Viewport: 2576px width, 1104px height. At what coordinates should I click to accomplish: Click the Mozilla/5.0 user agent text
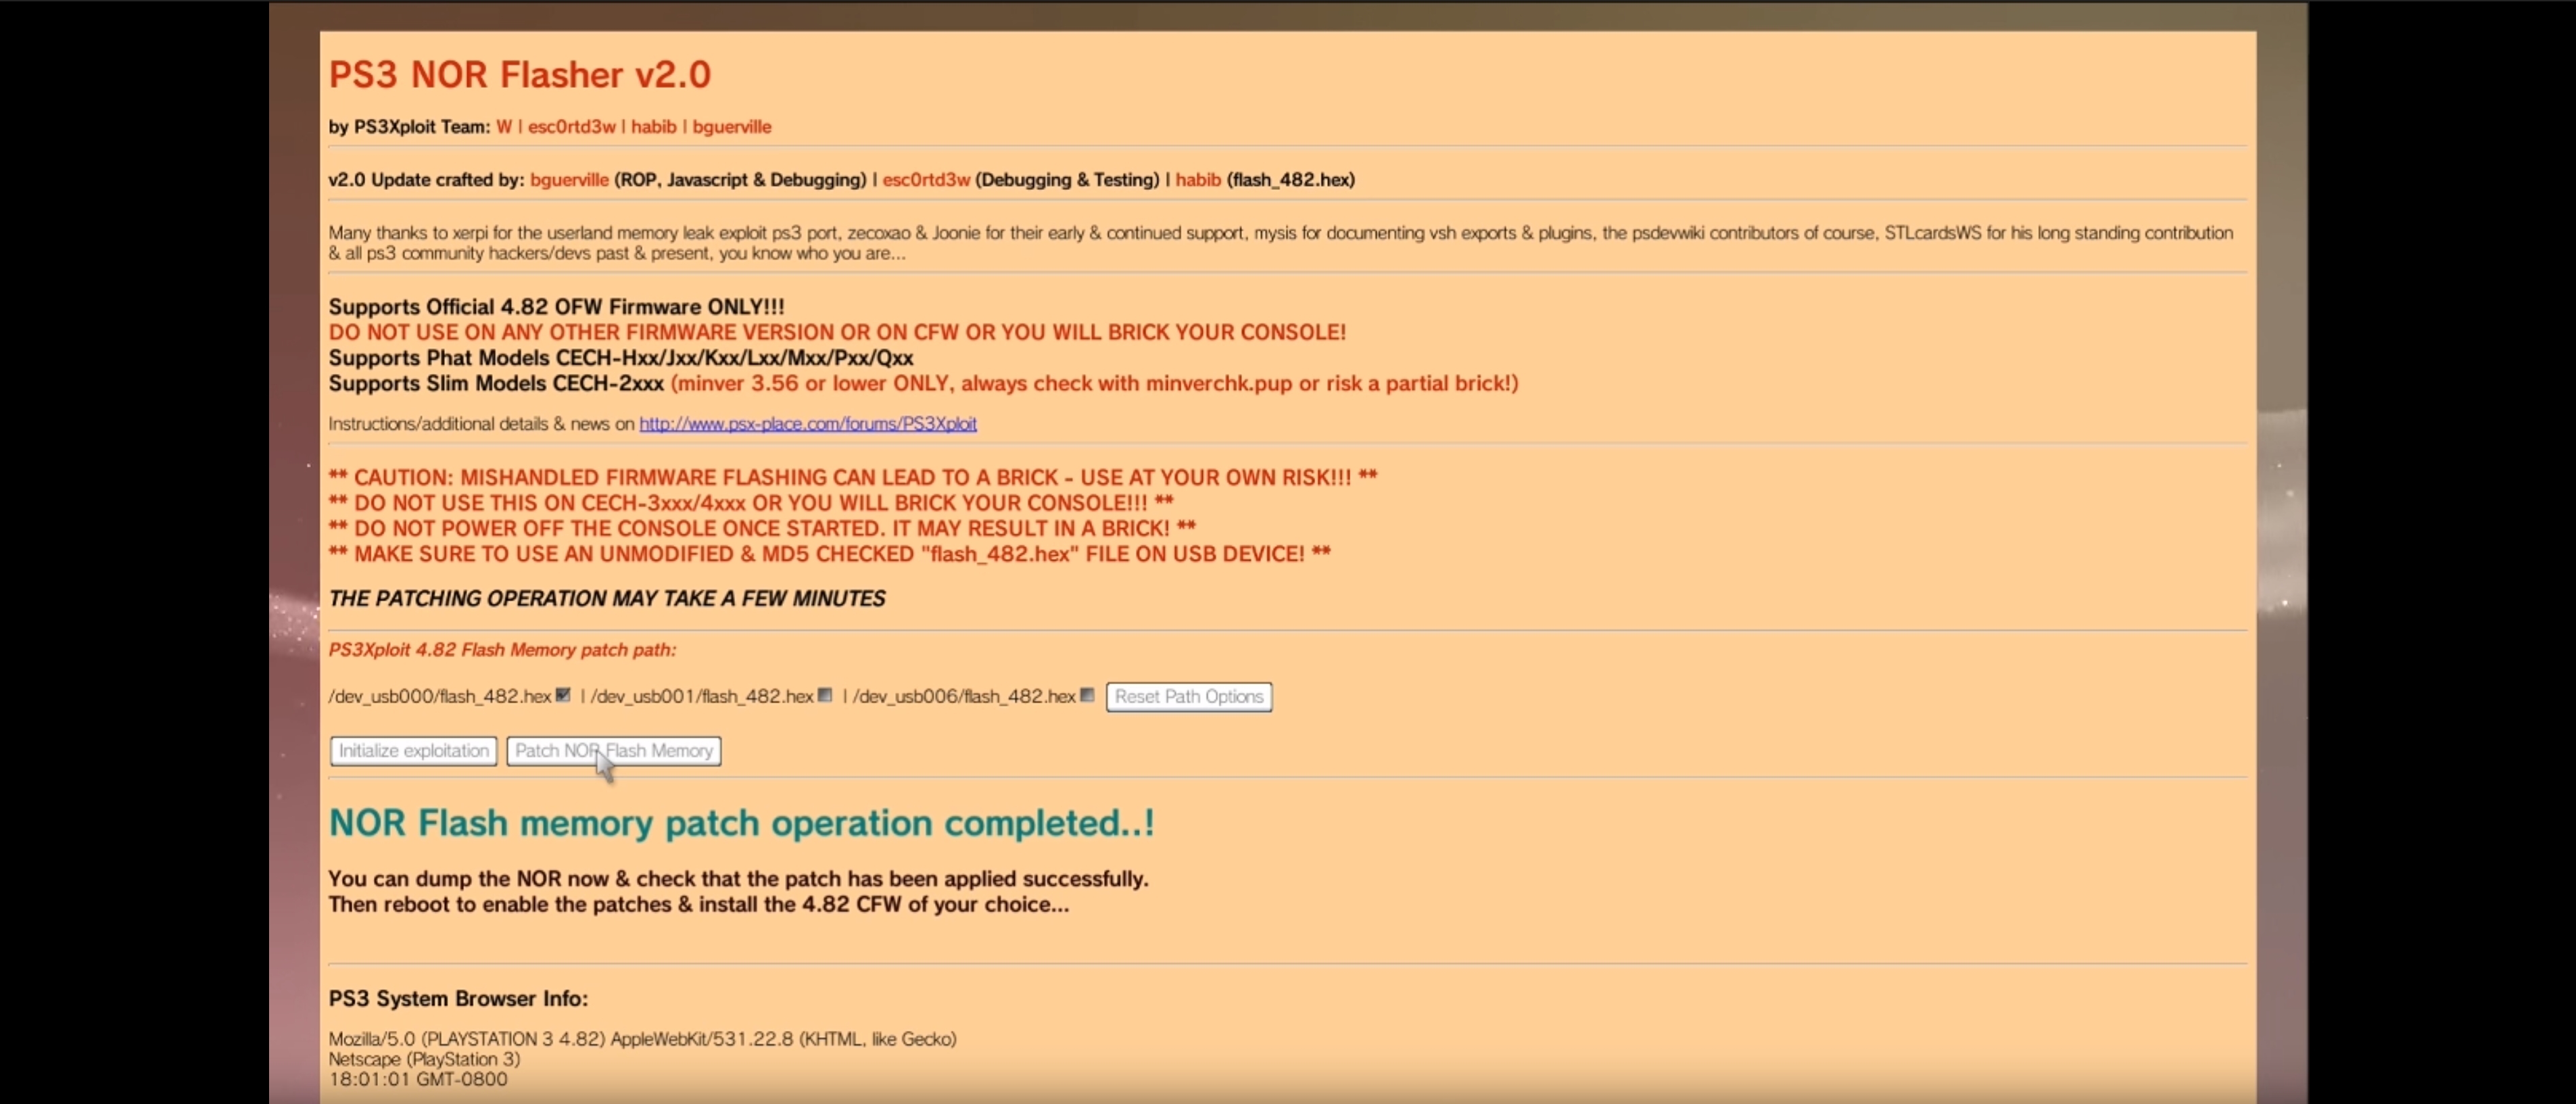pyautogui.click(x=642, y=1038)
